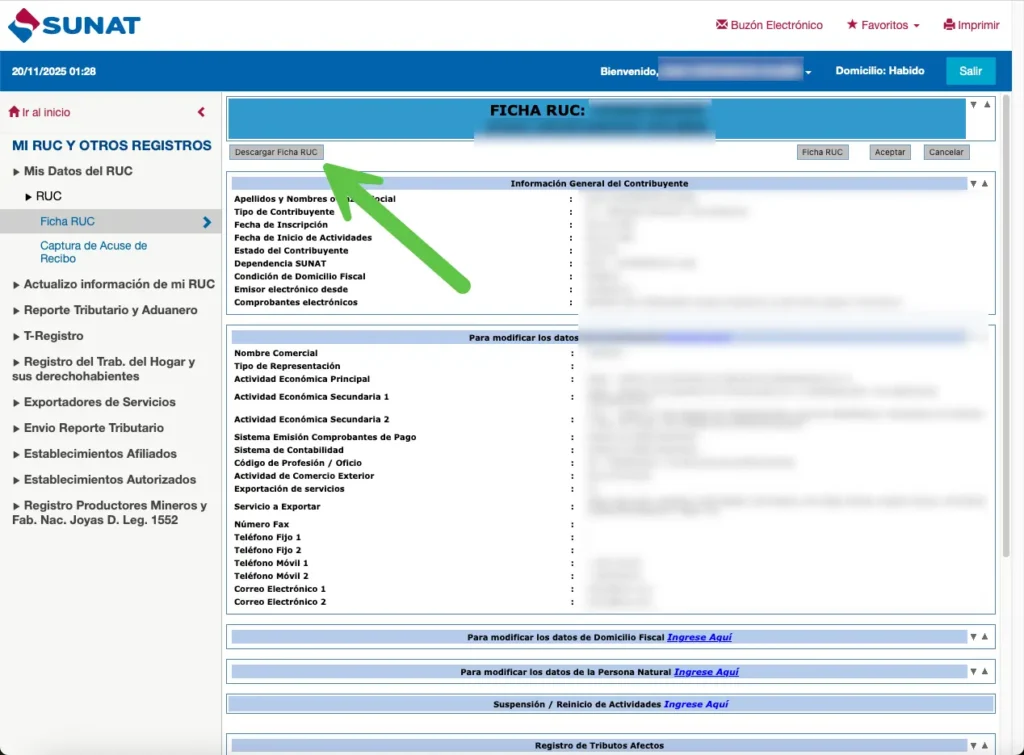Image resolution: width=1024 pixels, height=755 pixels.
Task: Click the Imprimir printer icon
Action: [949, 25]
